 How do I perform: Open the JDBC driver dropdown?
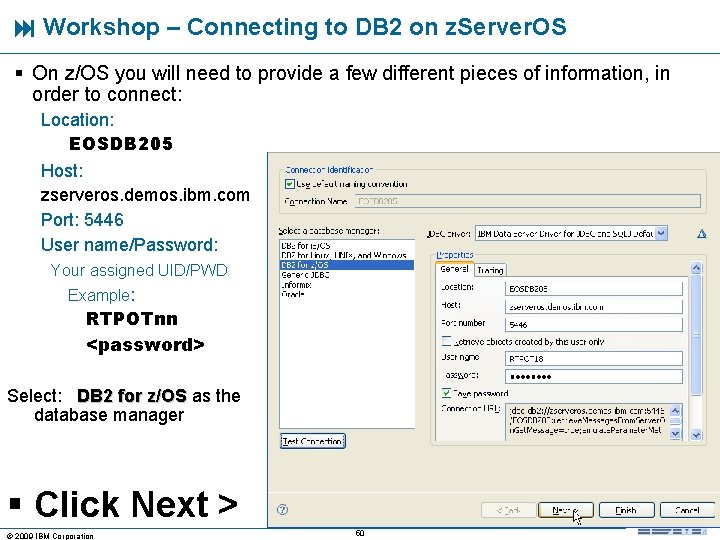[661, 233]
